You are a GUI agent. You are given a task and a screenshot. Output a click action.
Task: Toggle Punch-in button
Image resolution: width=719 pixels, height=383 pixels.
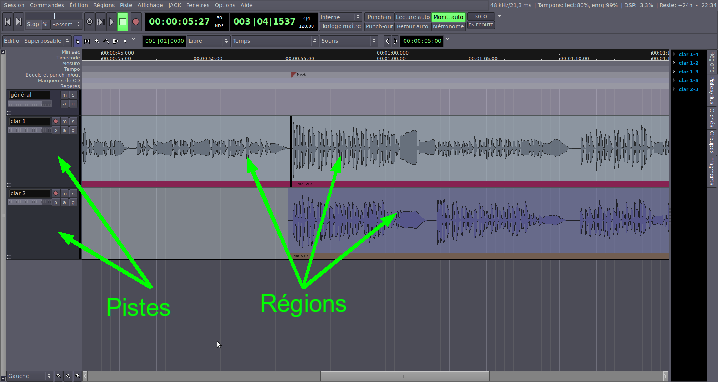tap(379, 17)
